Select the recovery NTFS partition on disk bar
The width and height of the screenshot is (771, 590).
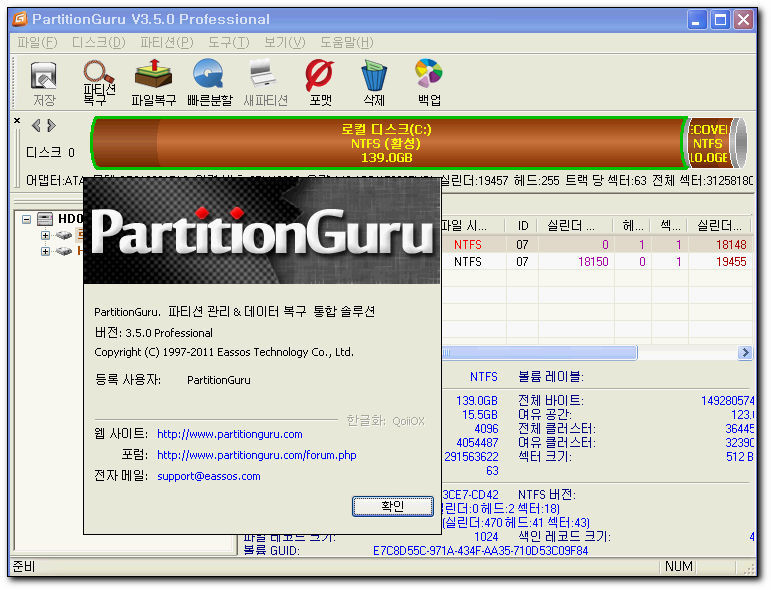[709, 144]
